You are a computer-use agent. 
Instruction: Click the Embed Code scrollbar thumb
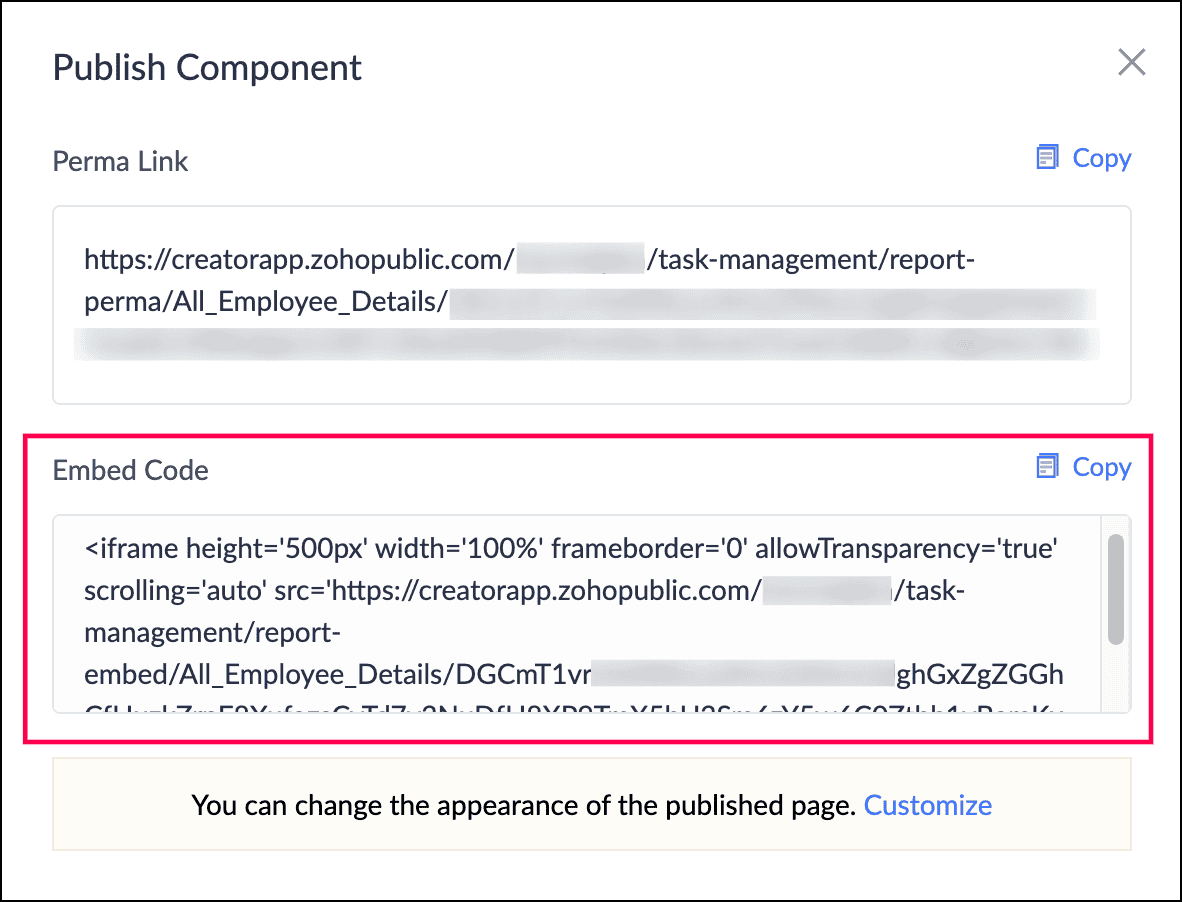[1116, 589]
